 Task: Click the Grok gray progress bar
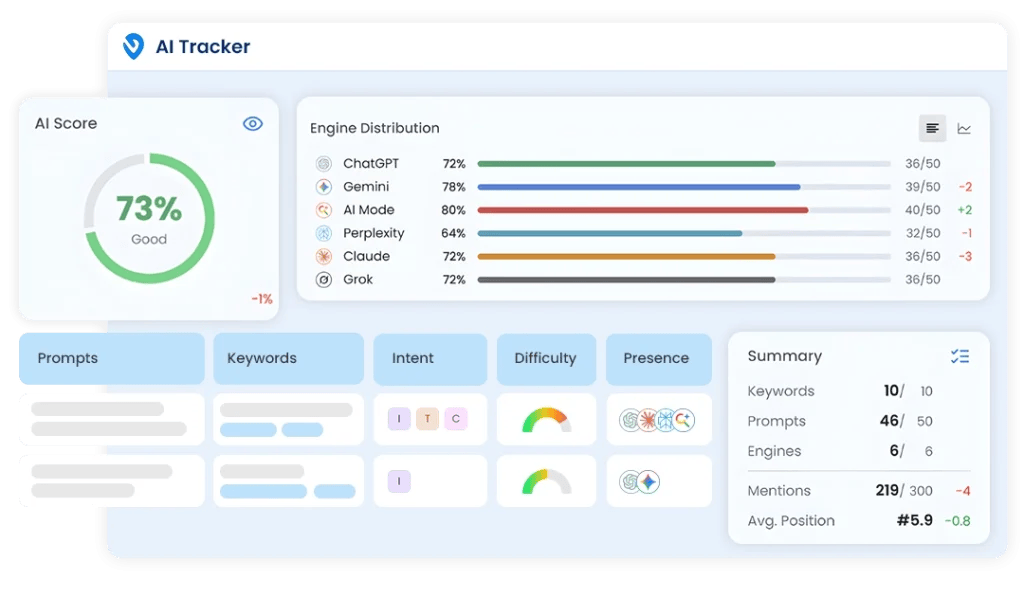626,280
